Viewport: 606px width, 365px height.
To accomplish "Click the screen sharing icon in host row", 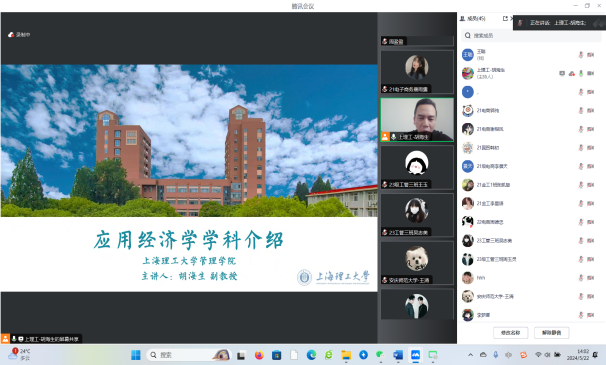I will click(562, 73).
